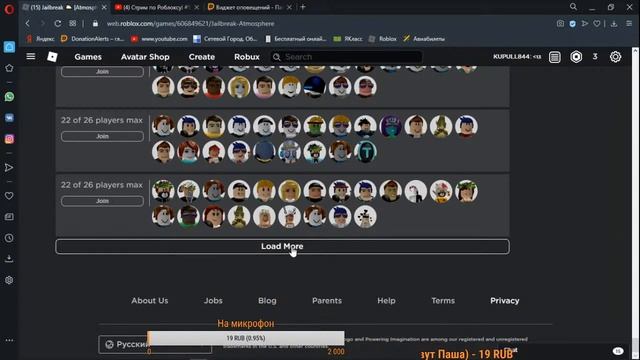Open the www.youtube.com bookmark
Viewport: 640px width, 360px height.
click(x=159, y=39)
